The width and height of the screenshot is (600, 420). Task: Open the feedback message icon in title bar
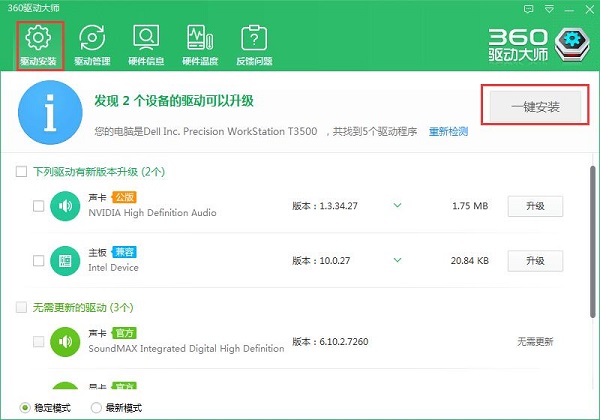[528, 9]
